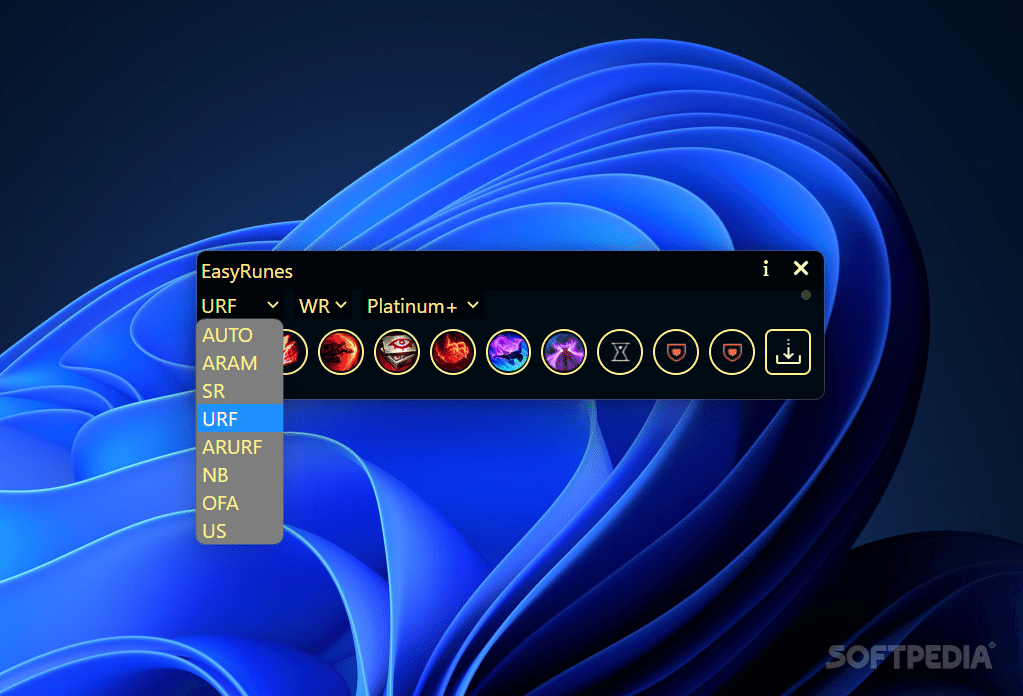Screen dimensions: 1023x696
Task: Click the EasyRunes title text
Action: point(247,271)
